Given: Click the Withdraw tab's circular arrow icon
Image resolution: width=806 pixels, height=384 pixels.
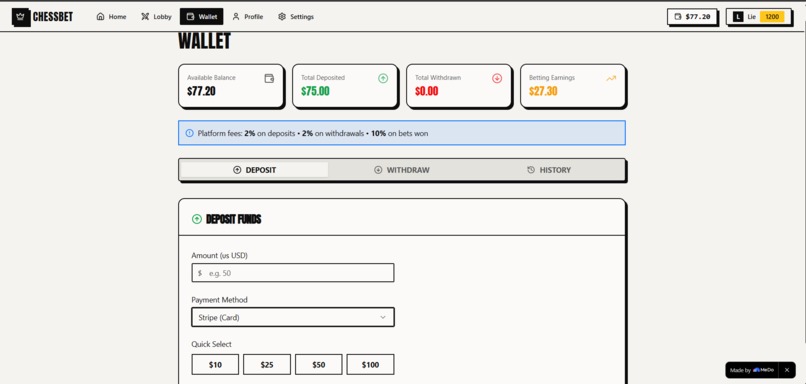Looking at the screenshot, I should pos(378,170).
